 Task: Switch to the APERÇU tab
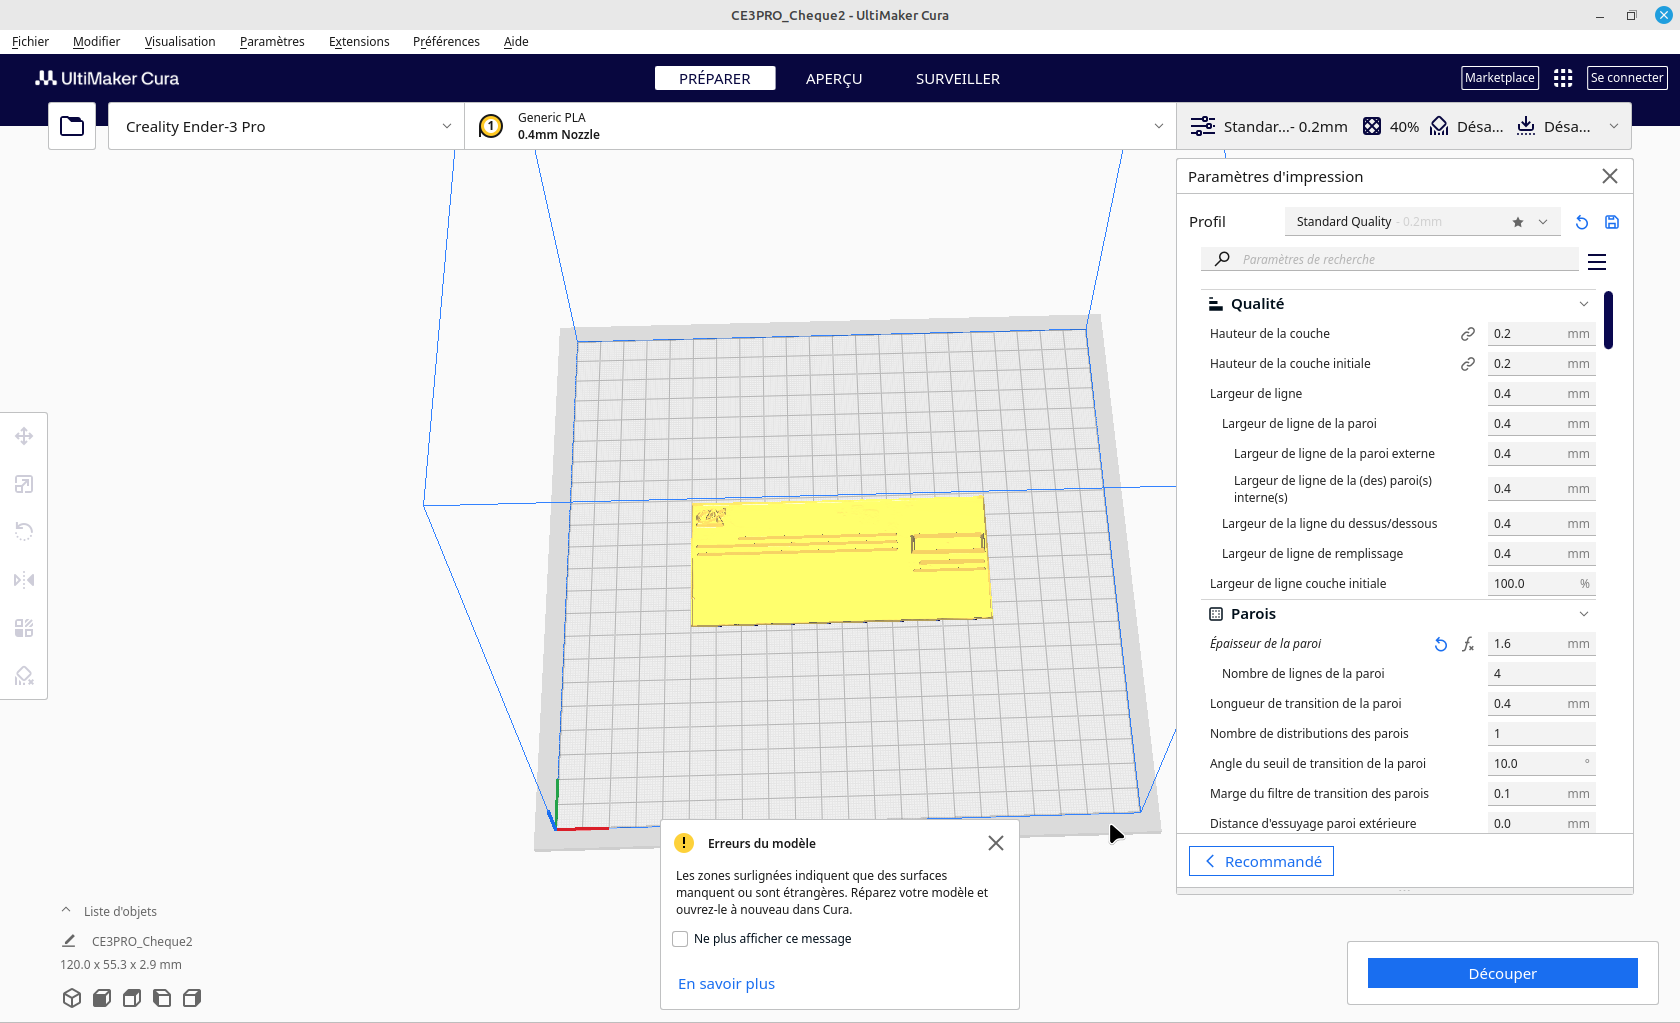[x=834, y=79]
